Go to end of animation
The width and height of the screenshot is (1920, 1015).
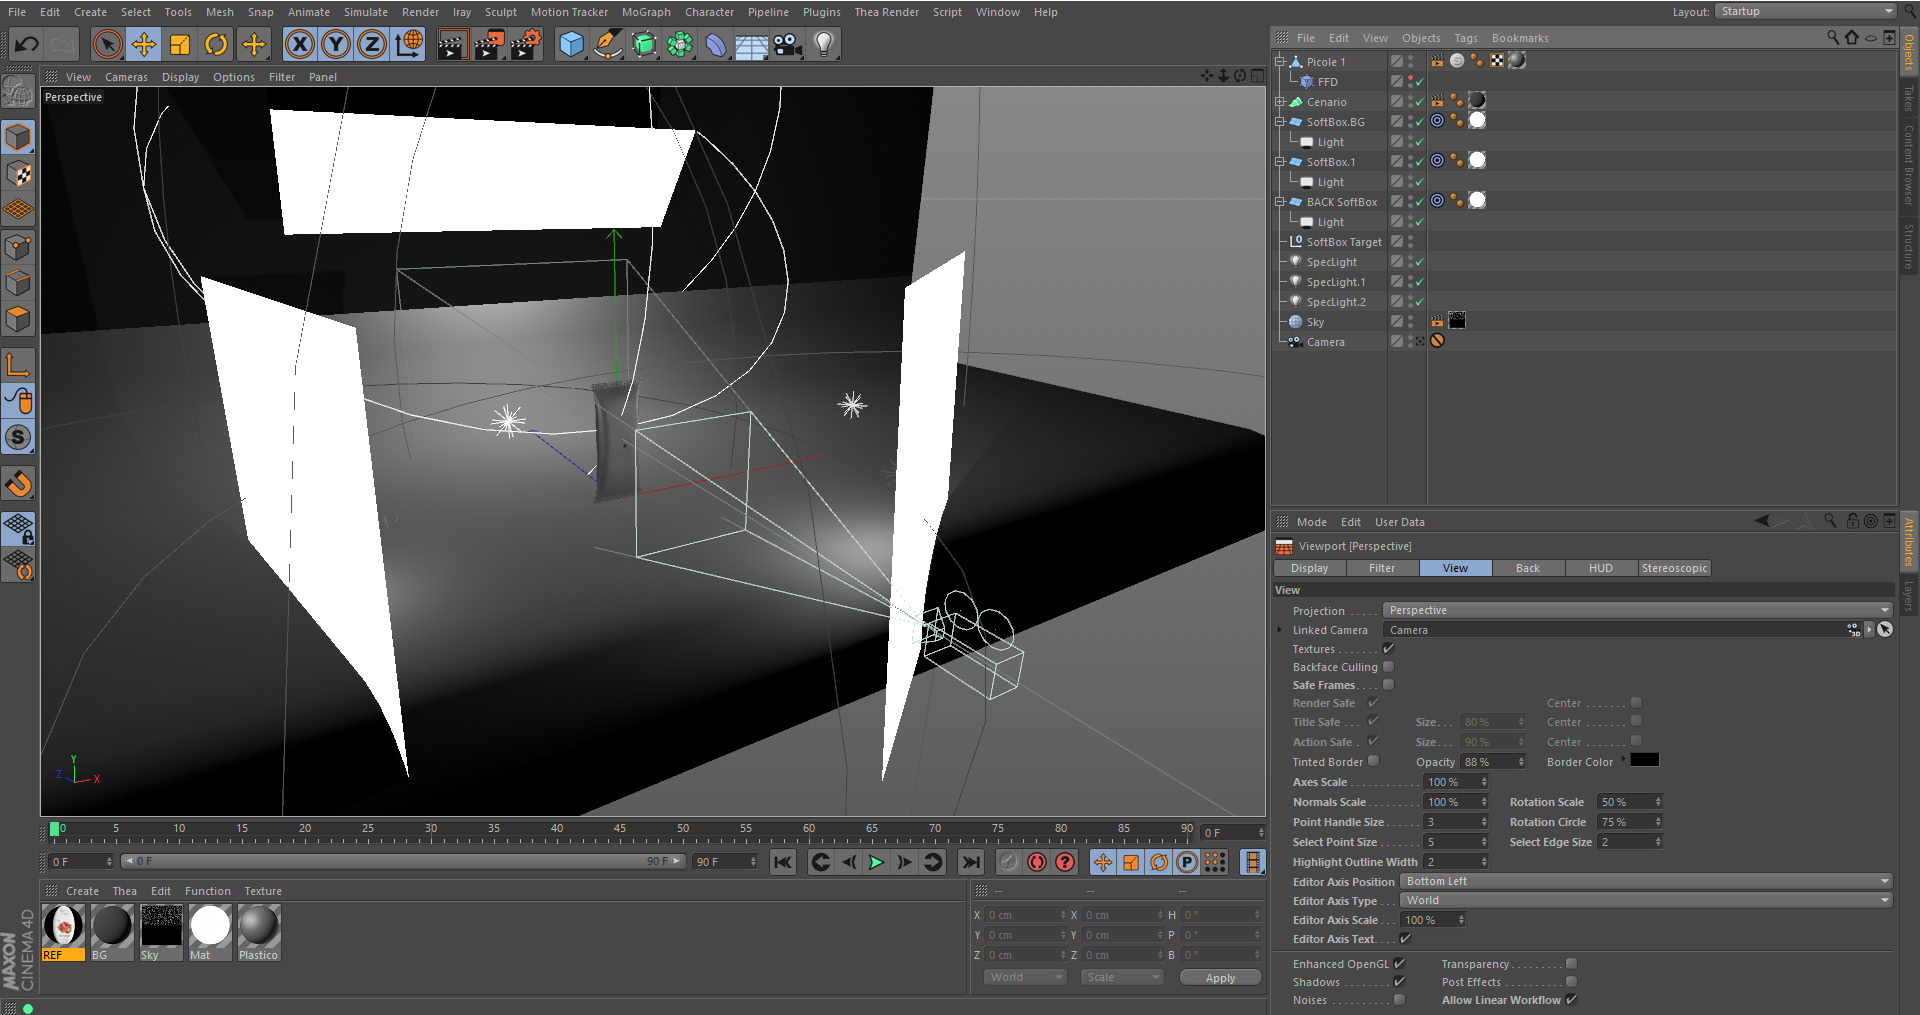[x=970, y=862]
